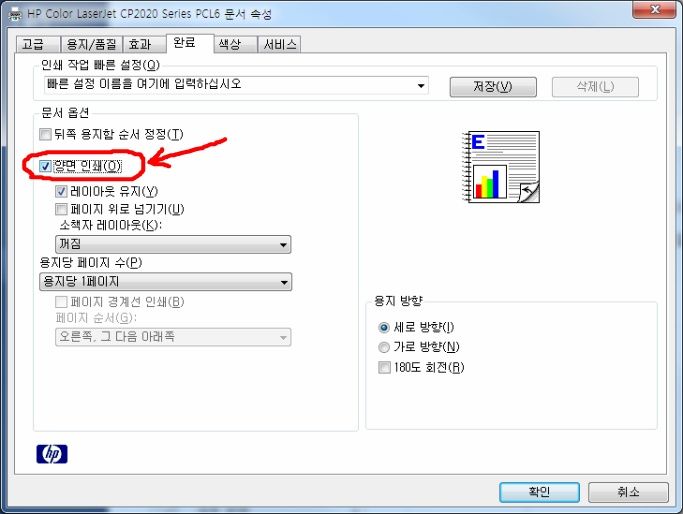Viewport: 683px width, 514px height.
Task: Open the 색상 tab
Action: (235, 44)
